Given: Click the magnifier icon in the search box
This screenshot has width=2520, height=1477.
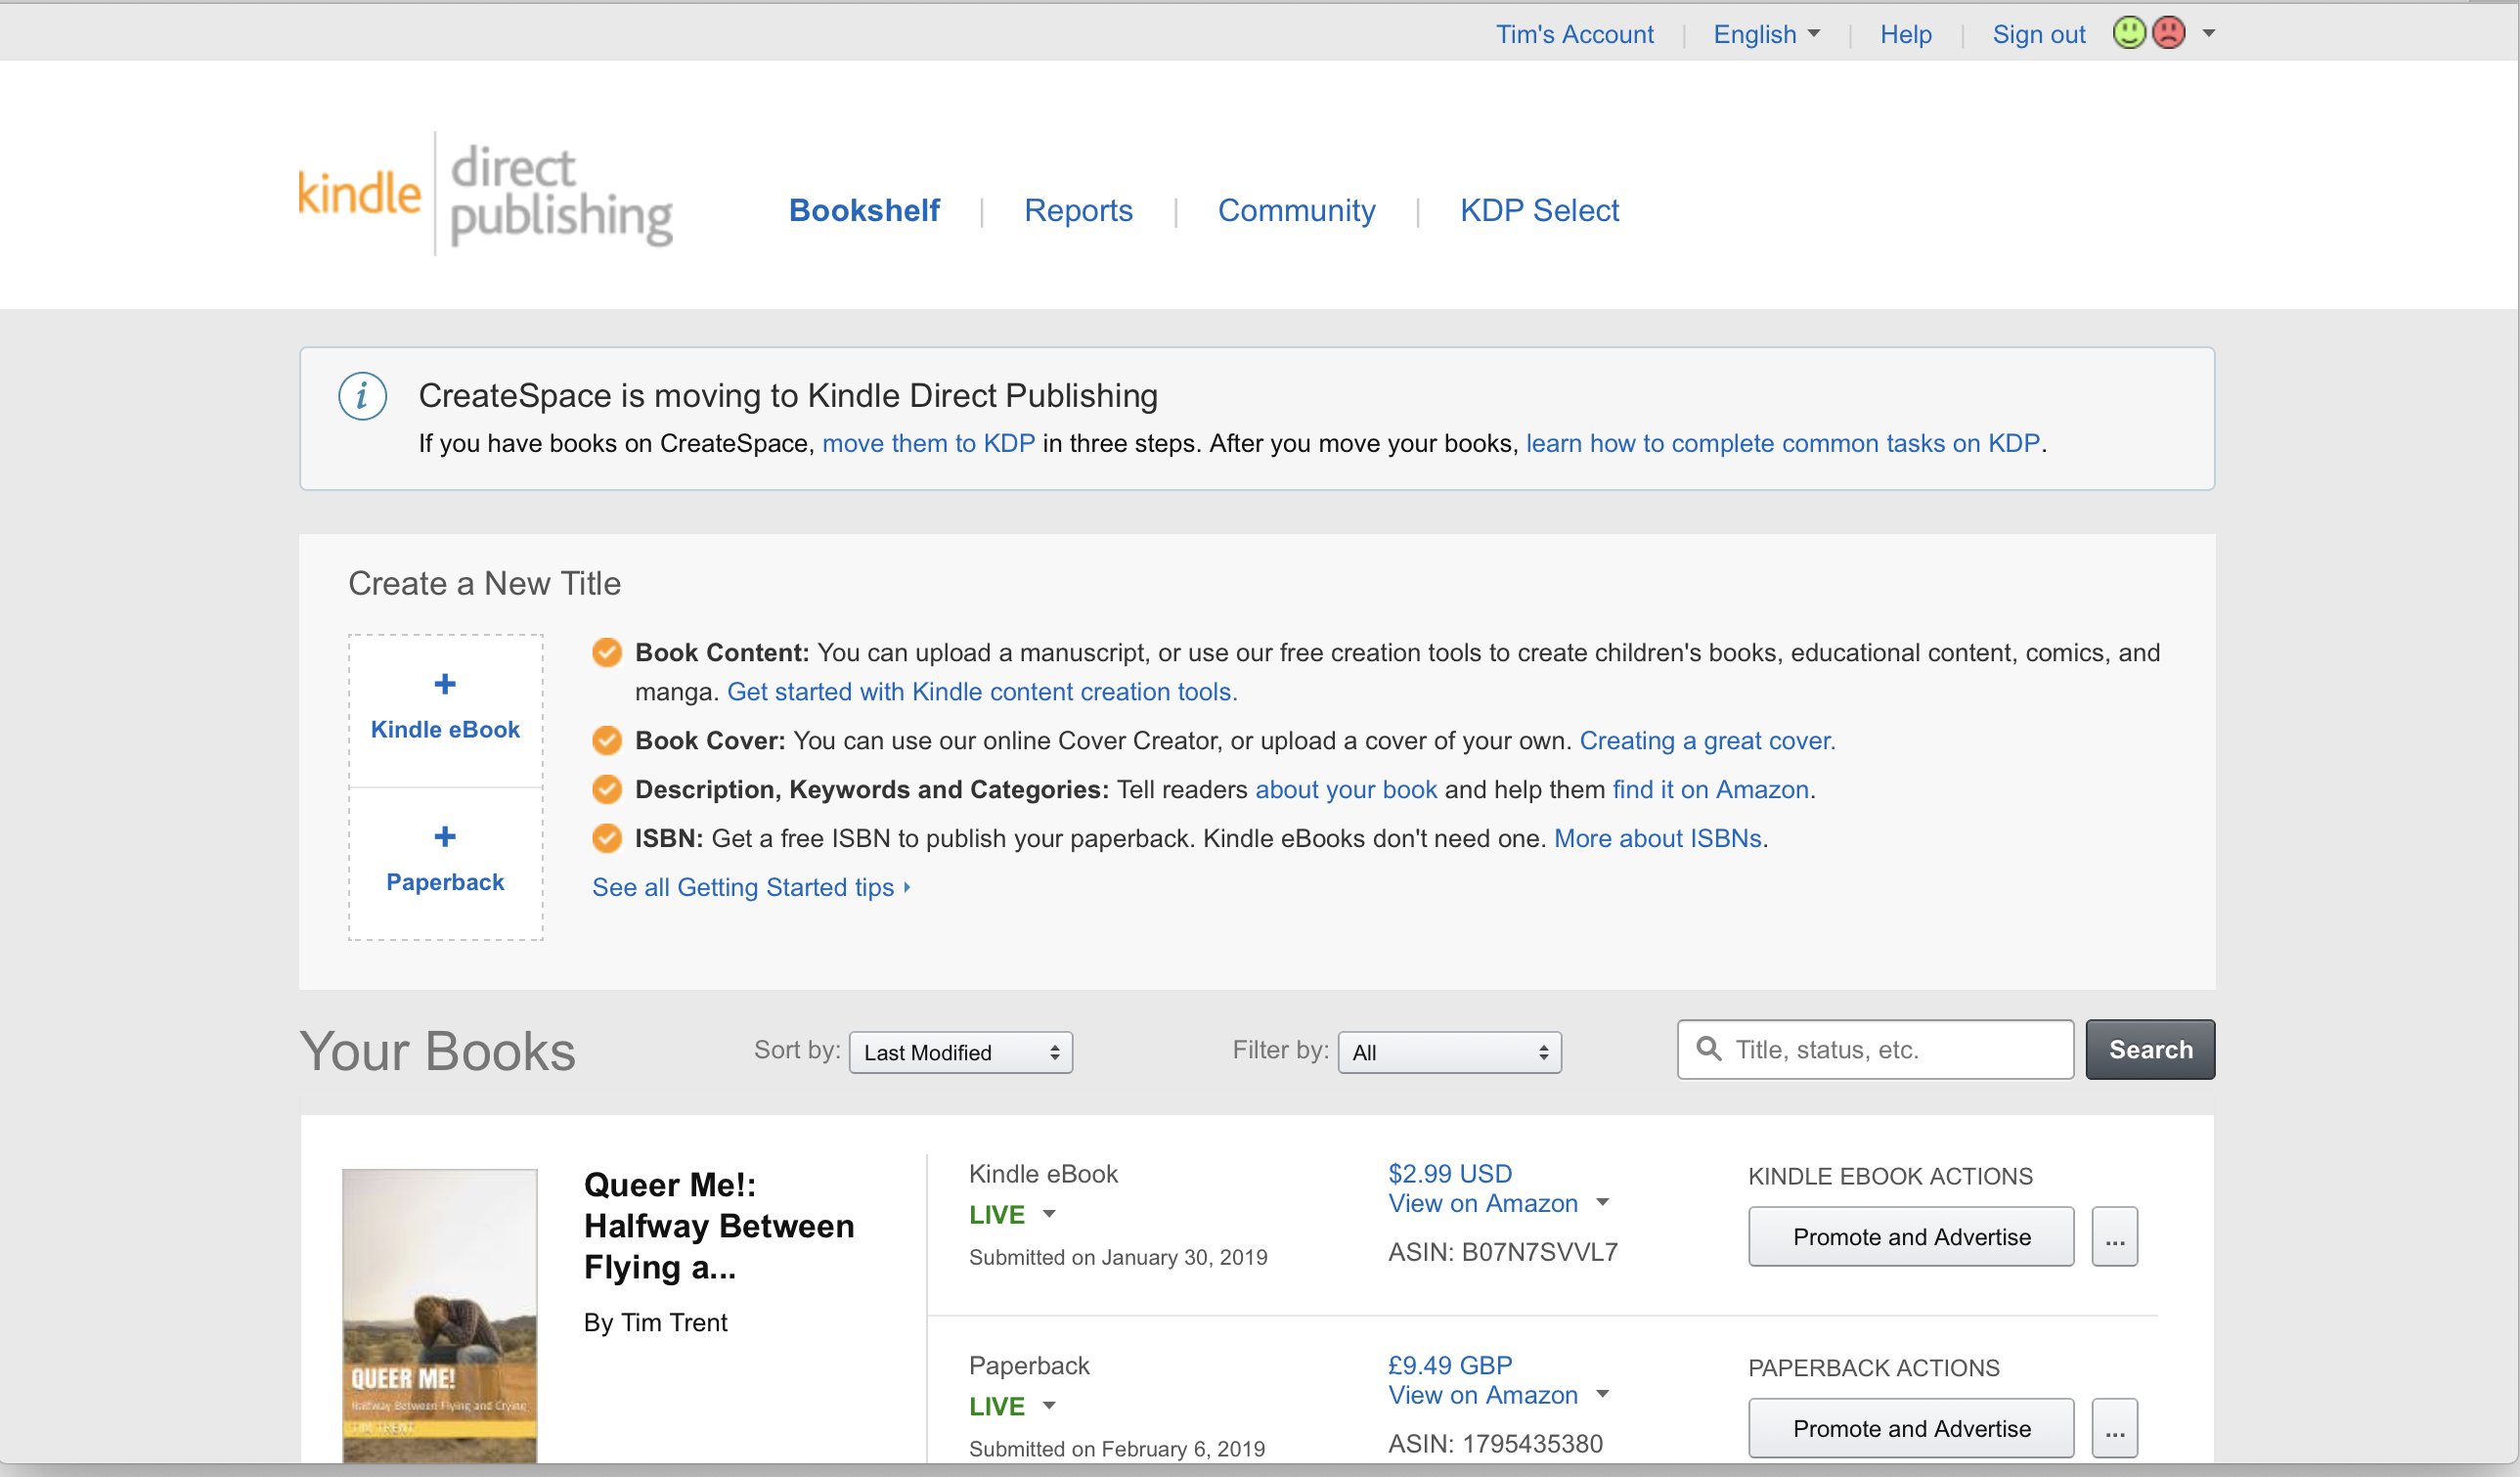Looking at the screenshot, I should (1709, 1049).
